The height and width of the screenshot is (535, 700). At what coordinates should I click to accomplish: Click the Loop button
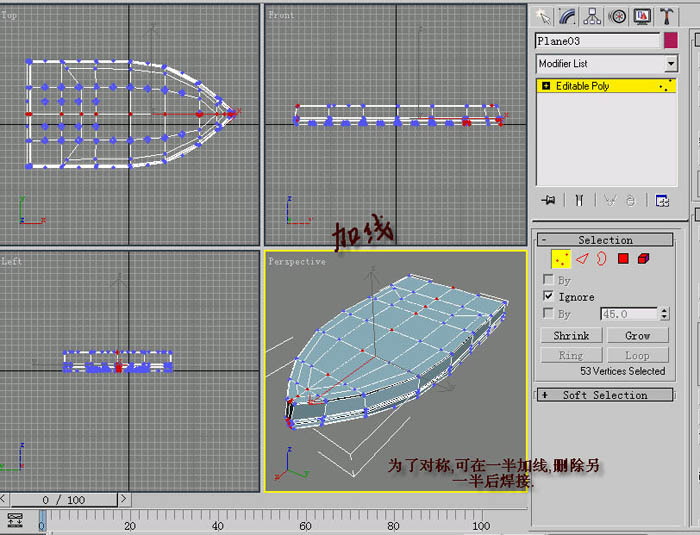click(x=638, y=355)
